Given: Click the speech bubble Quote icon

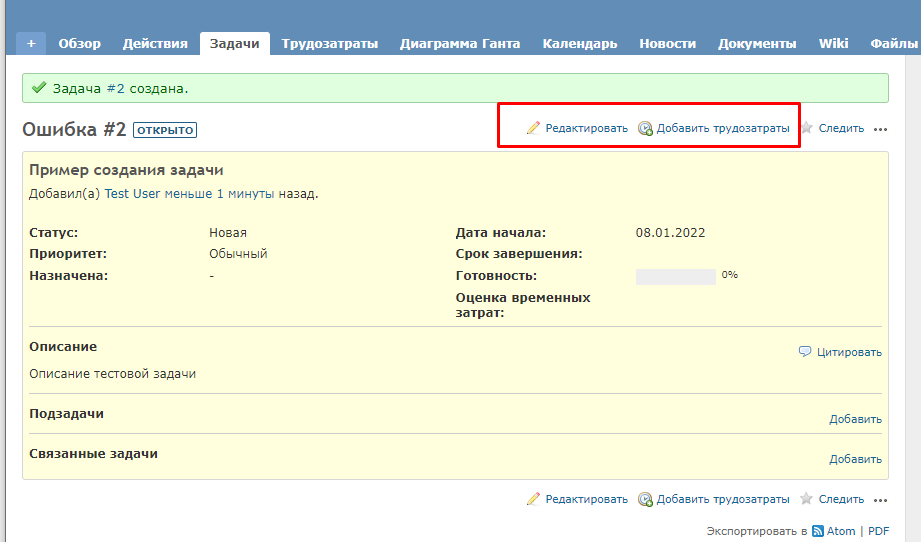Looking at the screenshot, I should [805, 352].
